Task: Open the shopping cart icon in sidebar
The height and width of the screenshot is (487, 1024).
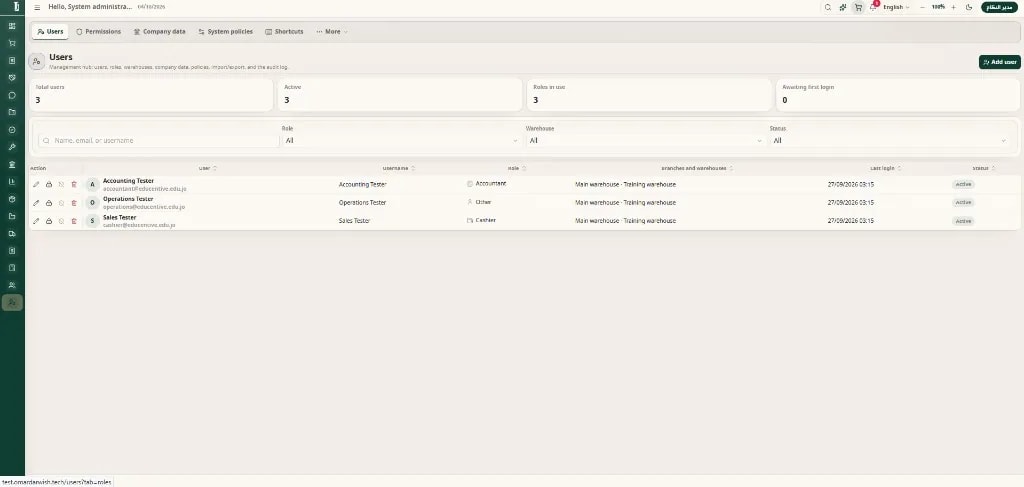Action: pyautogui.click(x=12, y=43)
